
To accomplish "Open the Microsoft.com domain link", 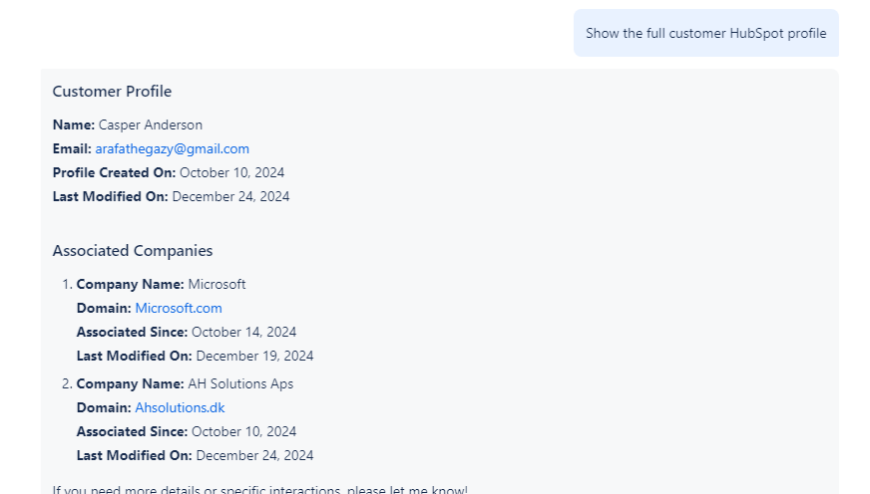I will point(178,308).
